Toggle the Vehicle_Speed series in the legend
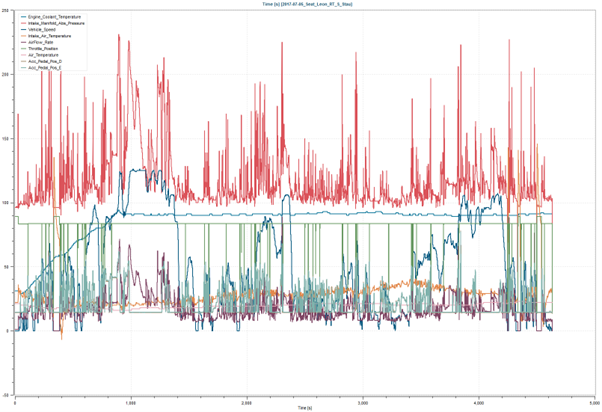Image resolution: width=602 pixels, height=412 pixels. click(x=40, y=31)
